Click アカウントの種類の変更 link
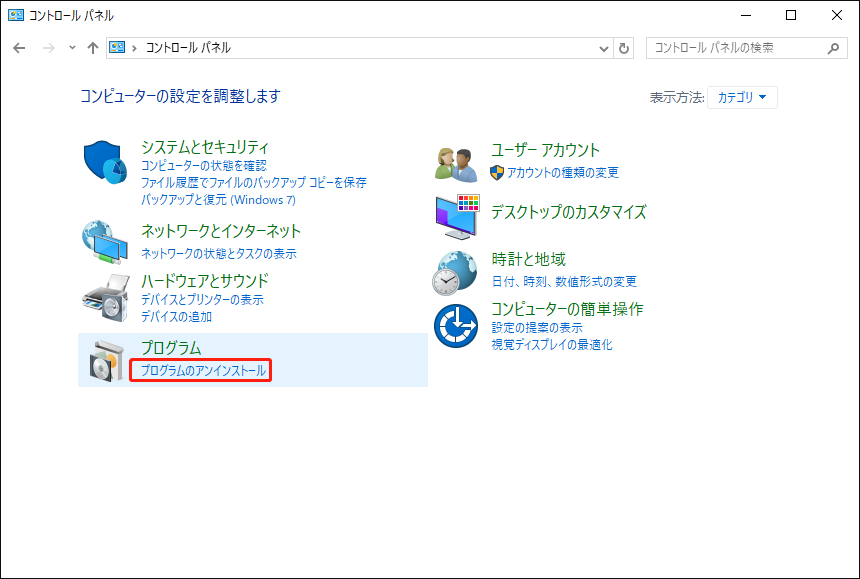This screenshot has width=860, height=579. 562,173
